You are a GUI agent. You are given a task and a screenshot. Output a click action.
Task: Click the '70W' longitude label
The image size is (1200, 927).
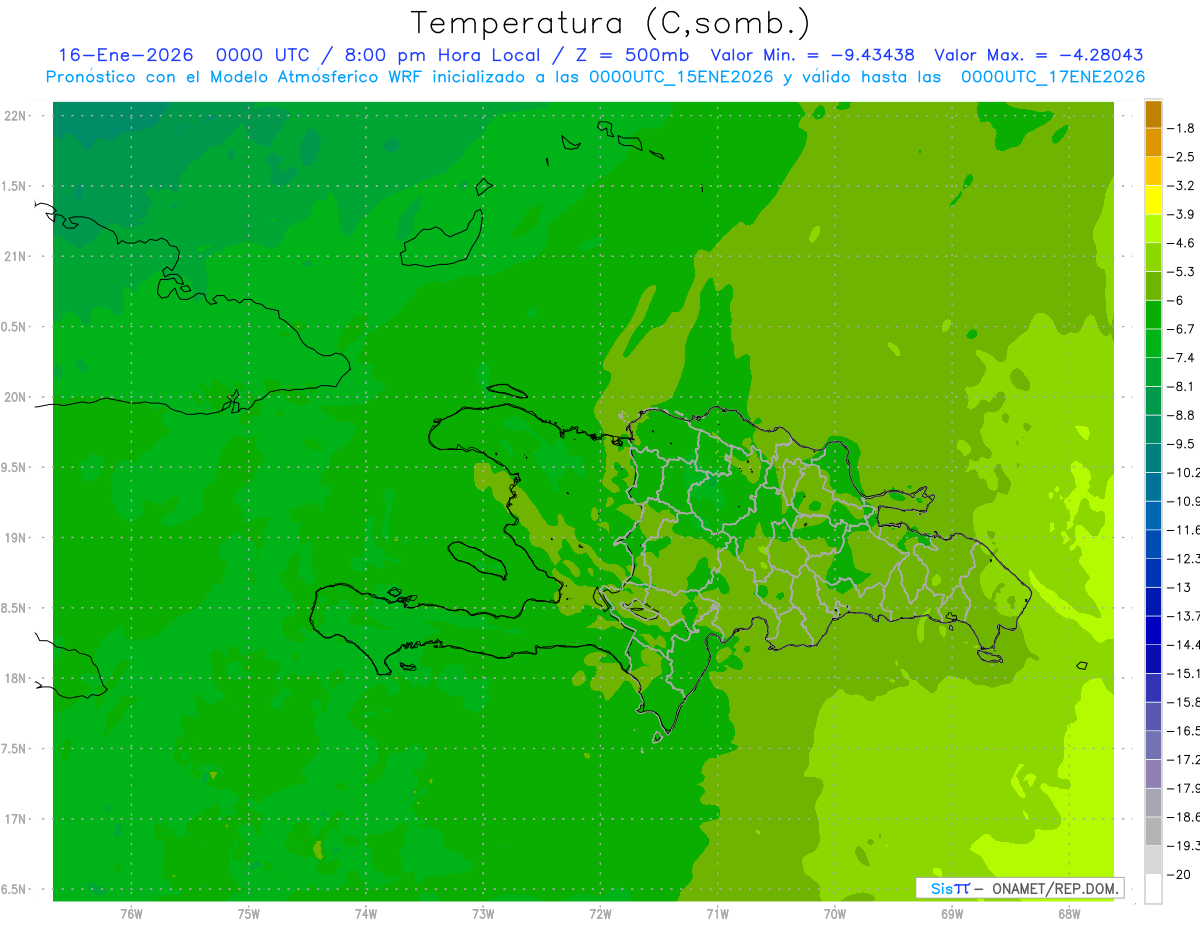click(835, 914)
